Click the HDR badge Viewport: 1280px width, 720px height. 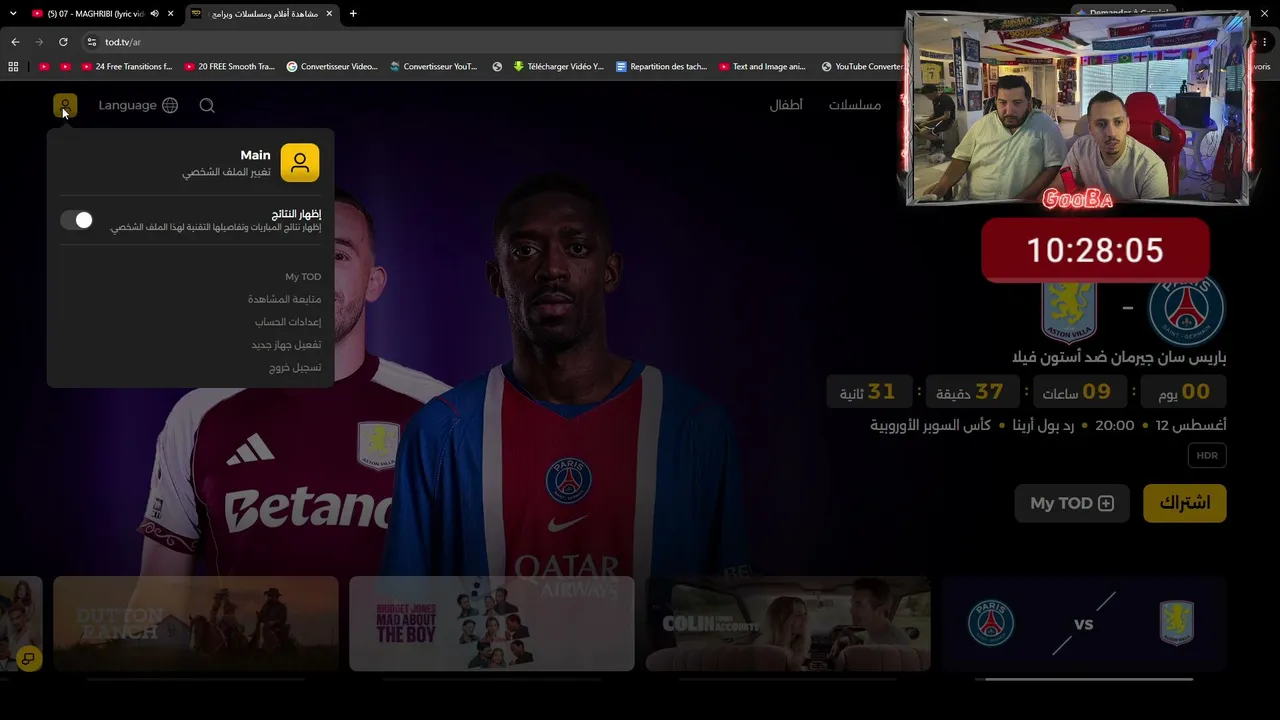point(1207,456)
